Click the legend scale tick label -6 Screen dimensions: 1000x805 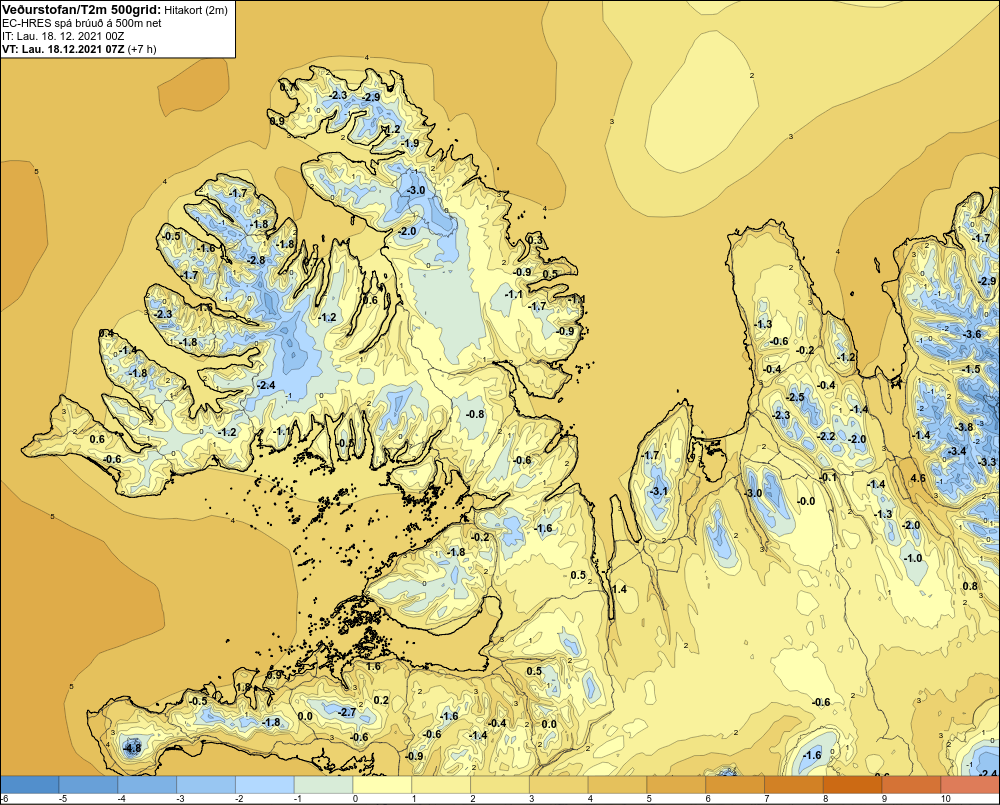tap(4, 799)
